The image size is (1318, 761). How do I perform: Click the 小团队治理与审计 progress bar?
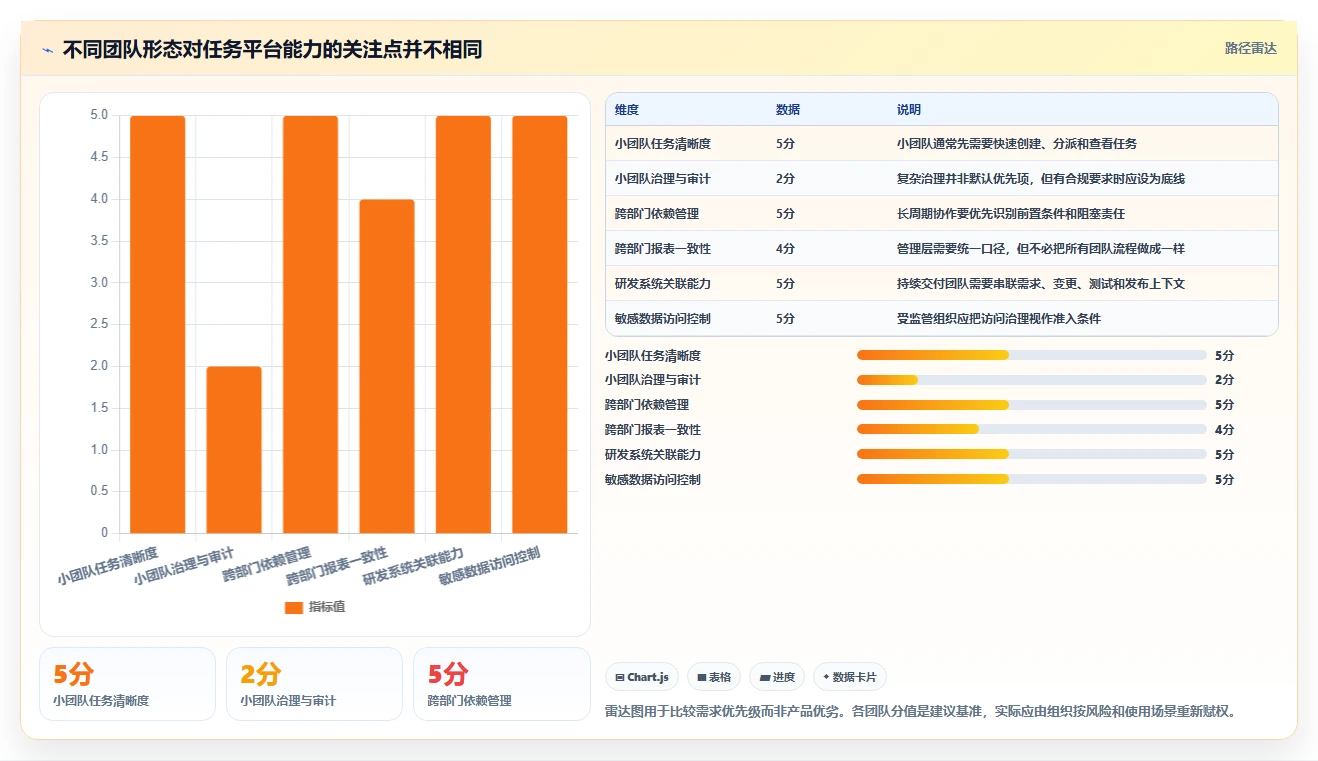pyautogui.click(x=1032, y=380)
